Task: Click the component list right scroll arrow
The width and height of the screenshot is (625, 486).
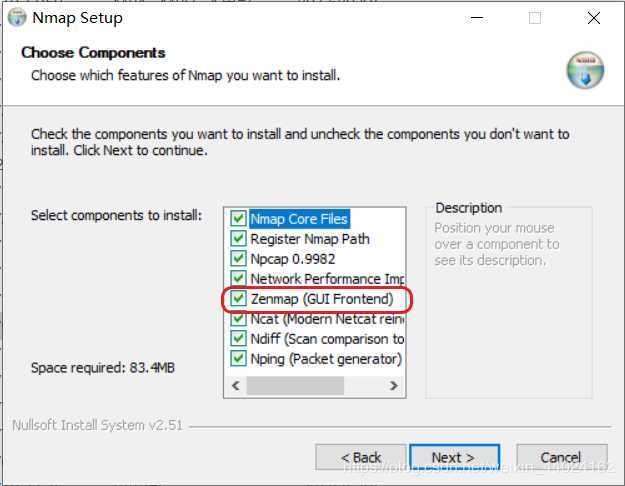Action: click(394, 386)
